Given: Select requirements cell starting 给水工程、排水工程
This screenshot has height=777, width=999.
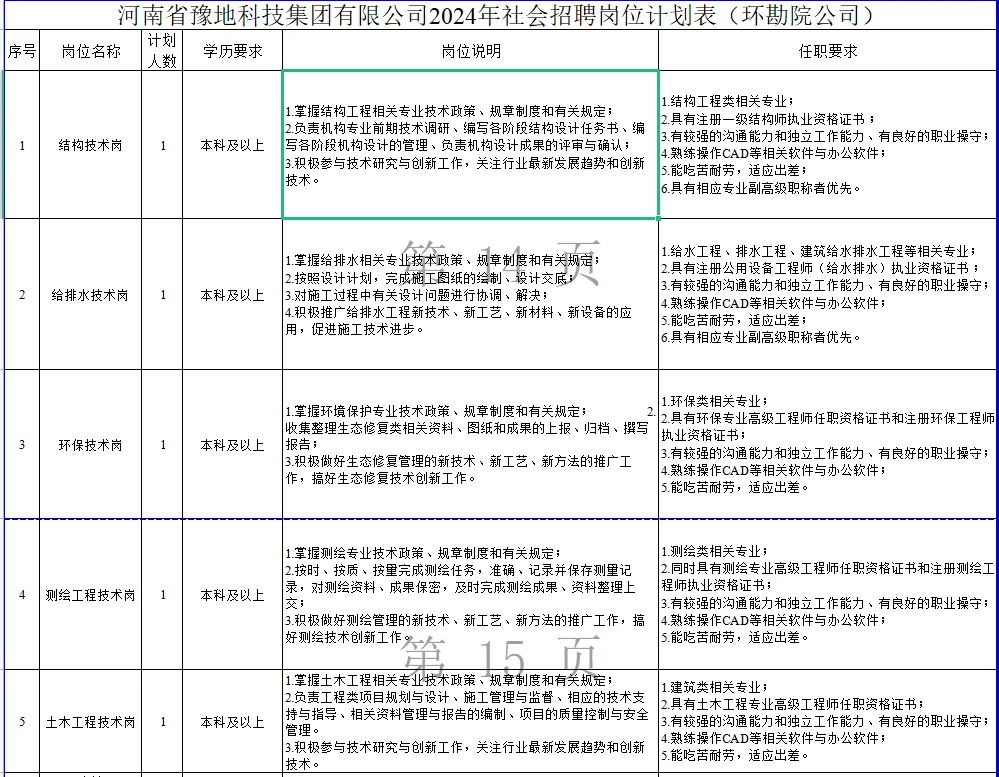Looking at the screenshot, I should pos(829,294).
